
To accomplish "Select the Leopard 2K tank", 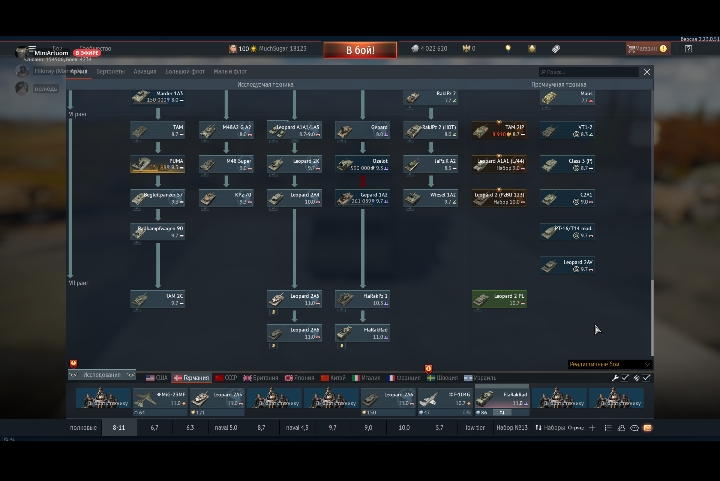I will click(294, 164).
